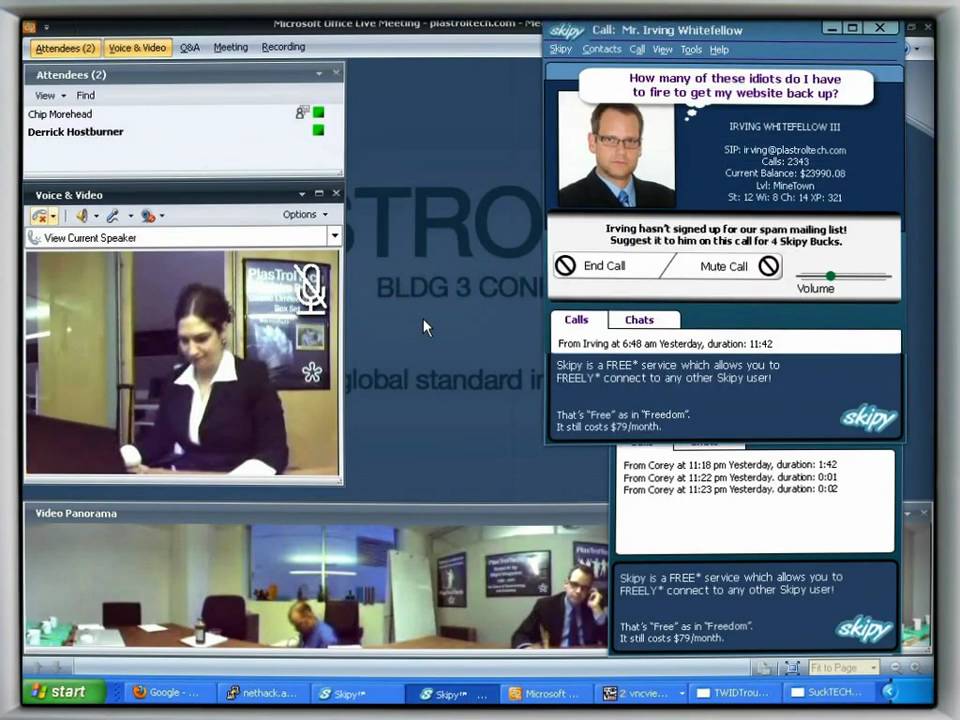Open the TWIDTrou taskbar button

pos(735,692)
